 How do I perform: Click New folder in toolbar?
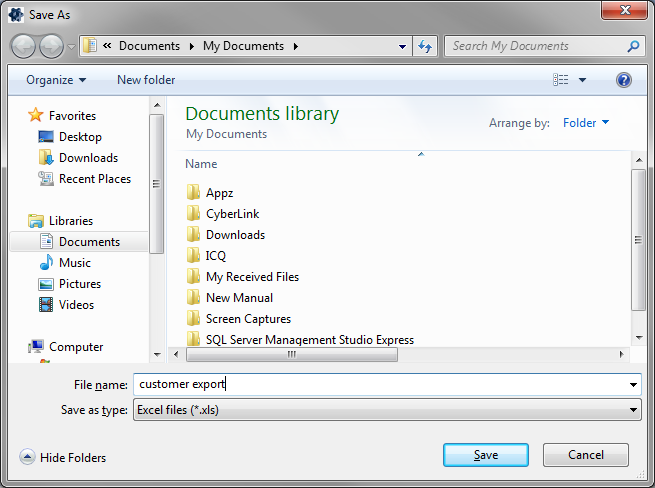point(146,80)
